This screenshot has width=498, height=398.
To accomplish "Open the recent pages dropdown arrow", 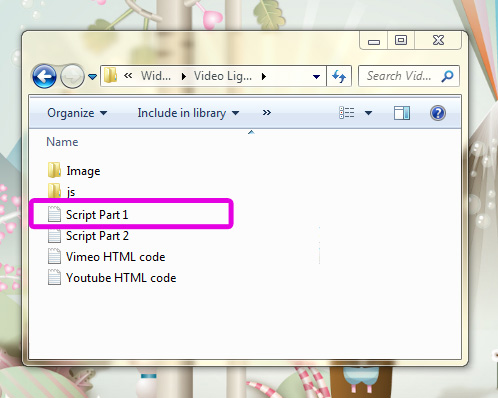I will [x=92, y=77].
